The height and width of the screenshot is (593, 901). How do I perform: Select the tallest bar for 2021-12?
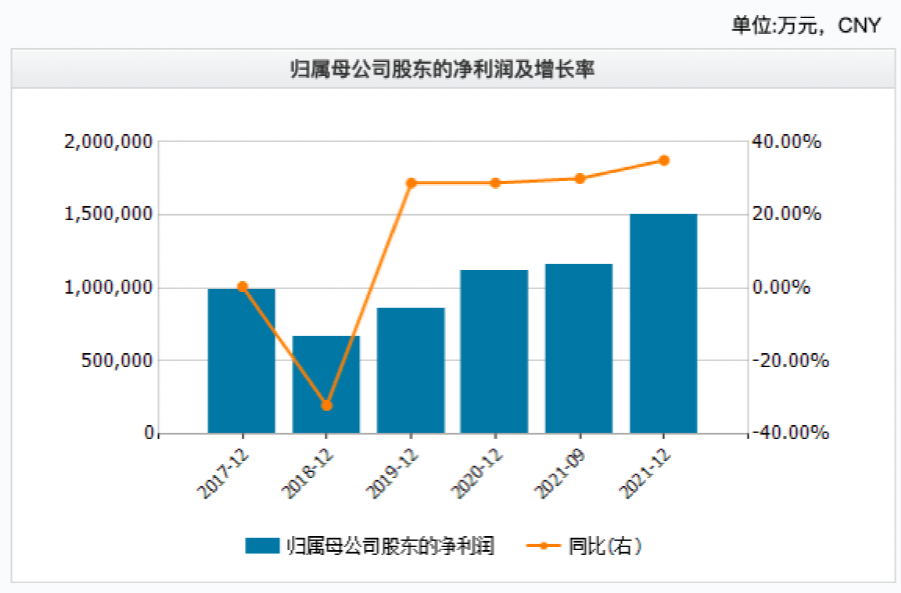[663, 324]
